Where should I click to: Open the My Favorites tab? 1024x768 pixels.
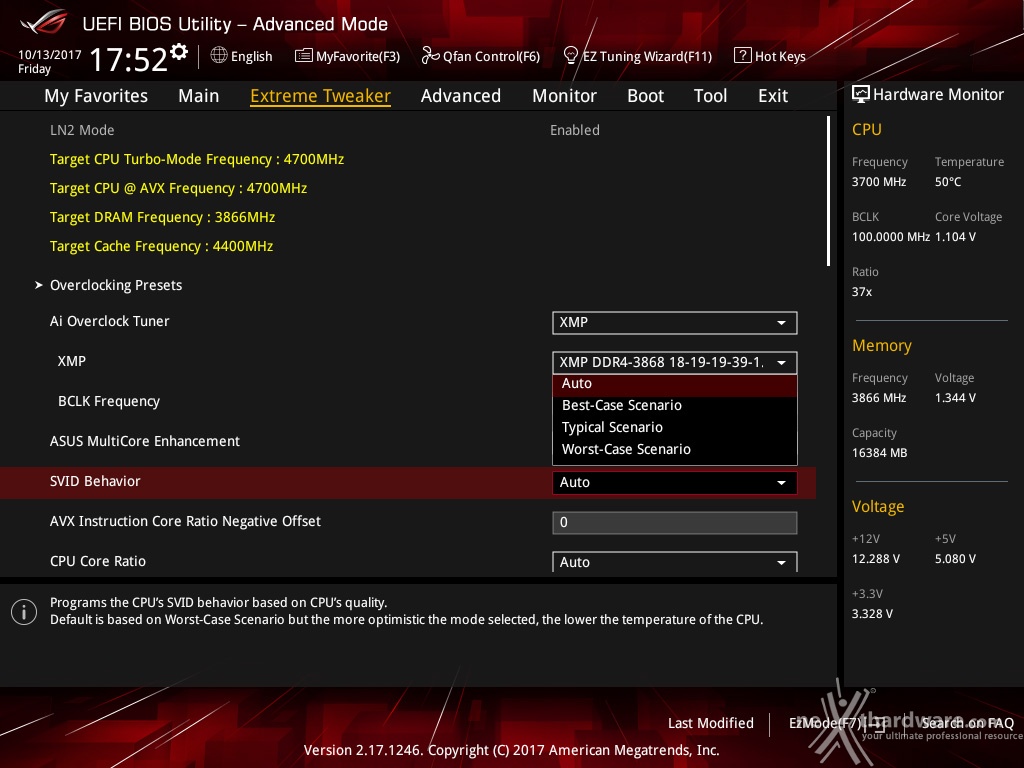coord(96,96)
